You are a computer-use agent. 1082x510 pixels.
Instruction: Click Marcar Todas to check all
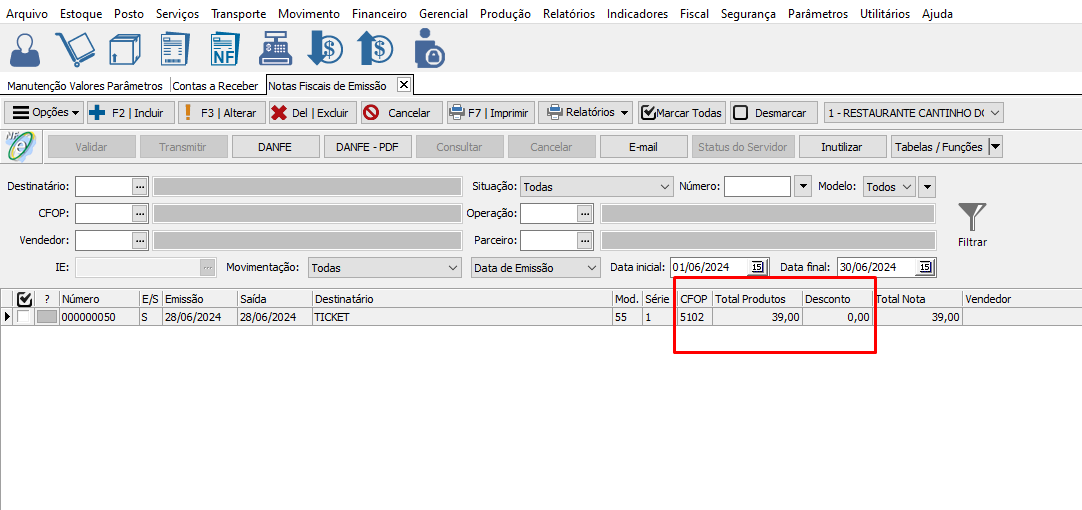click(681, 113)
